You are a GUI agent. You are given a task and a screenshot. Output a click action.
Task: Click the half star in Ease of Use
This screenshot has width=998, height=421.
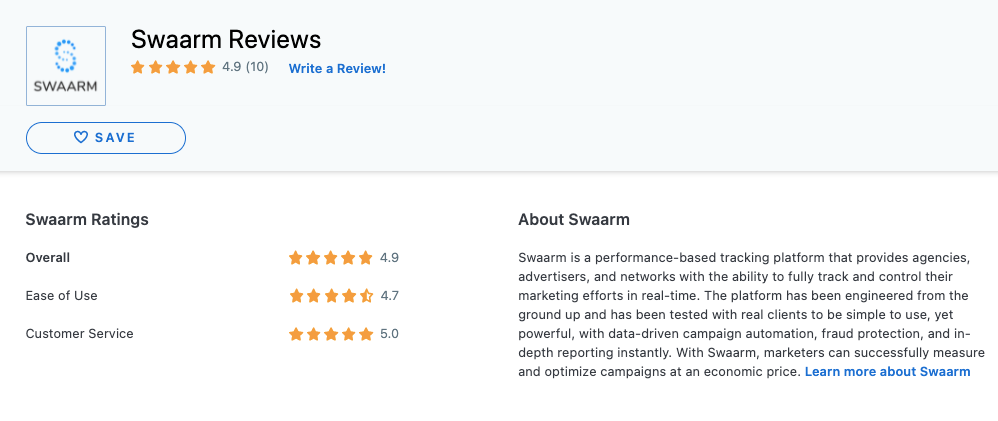click(x=366, y=296)
